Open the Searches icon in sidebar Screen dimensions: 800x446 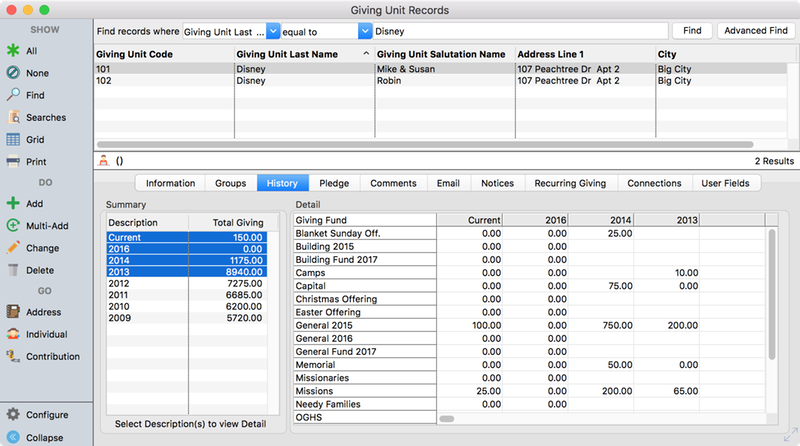tap(13, 117)
